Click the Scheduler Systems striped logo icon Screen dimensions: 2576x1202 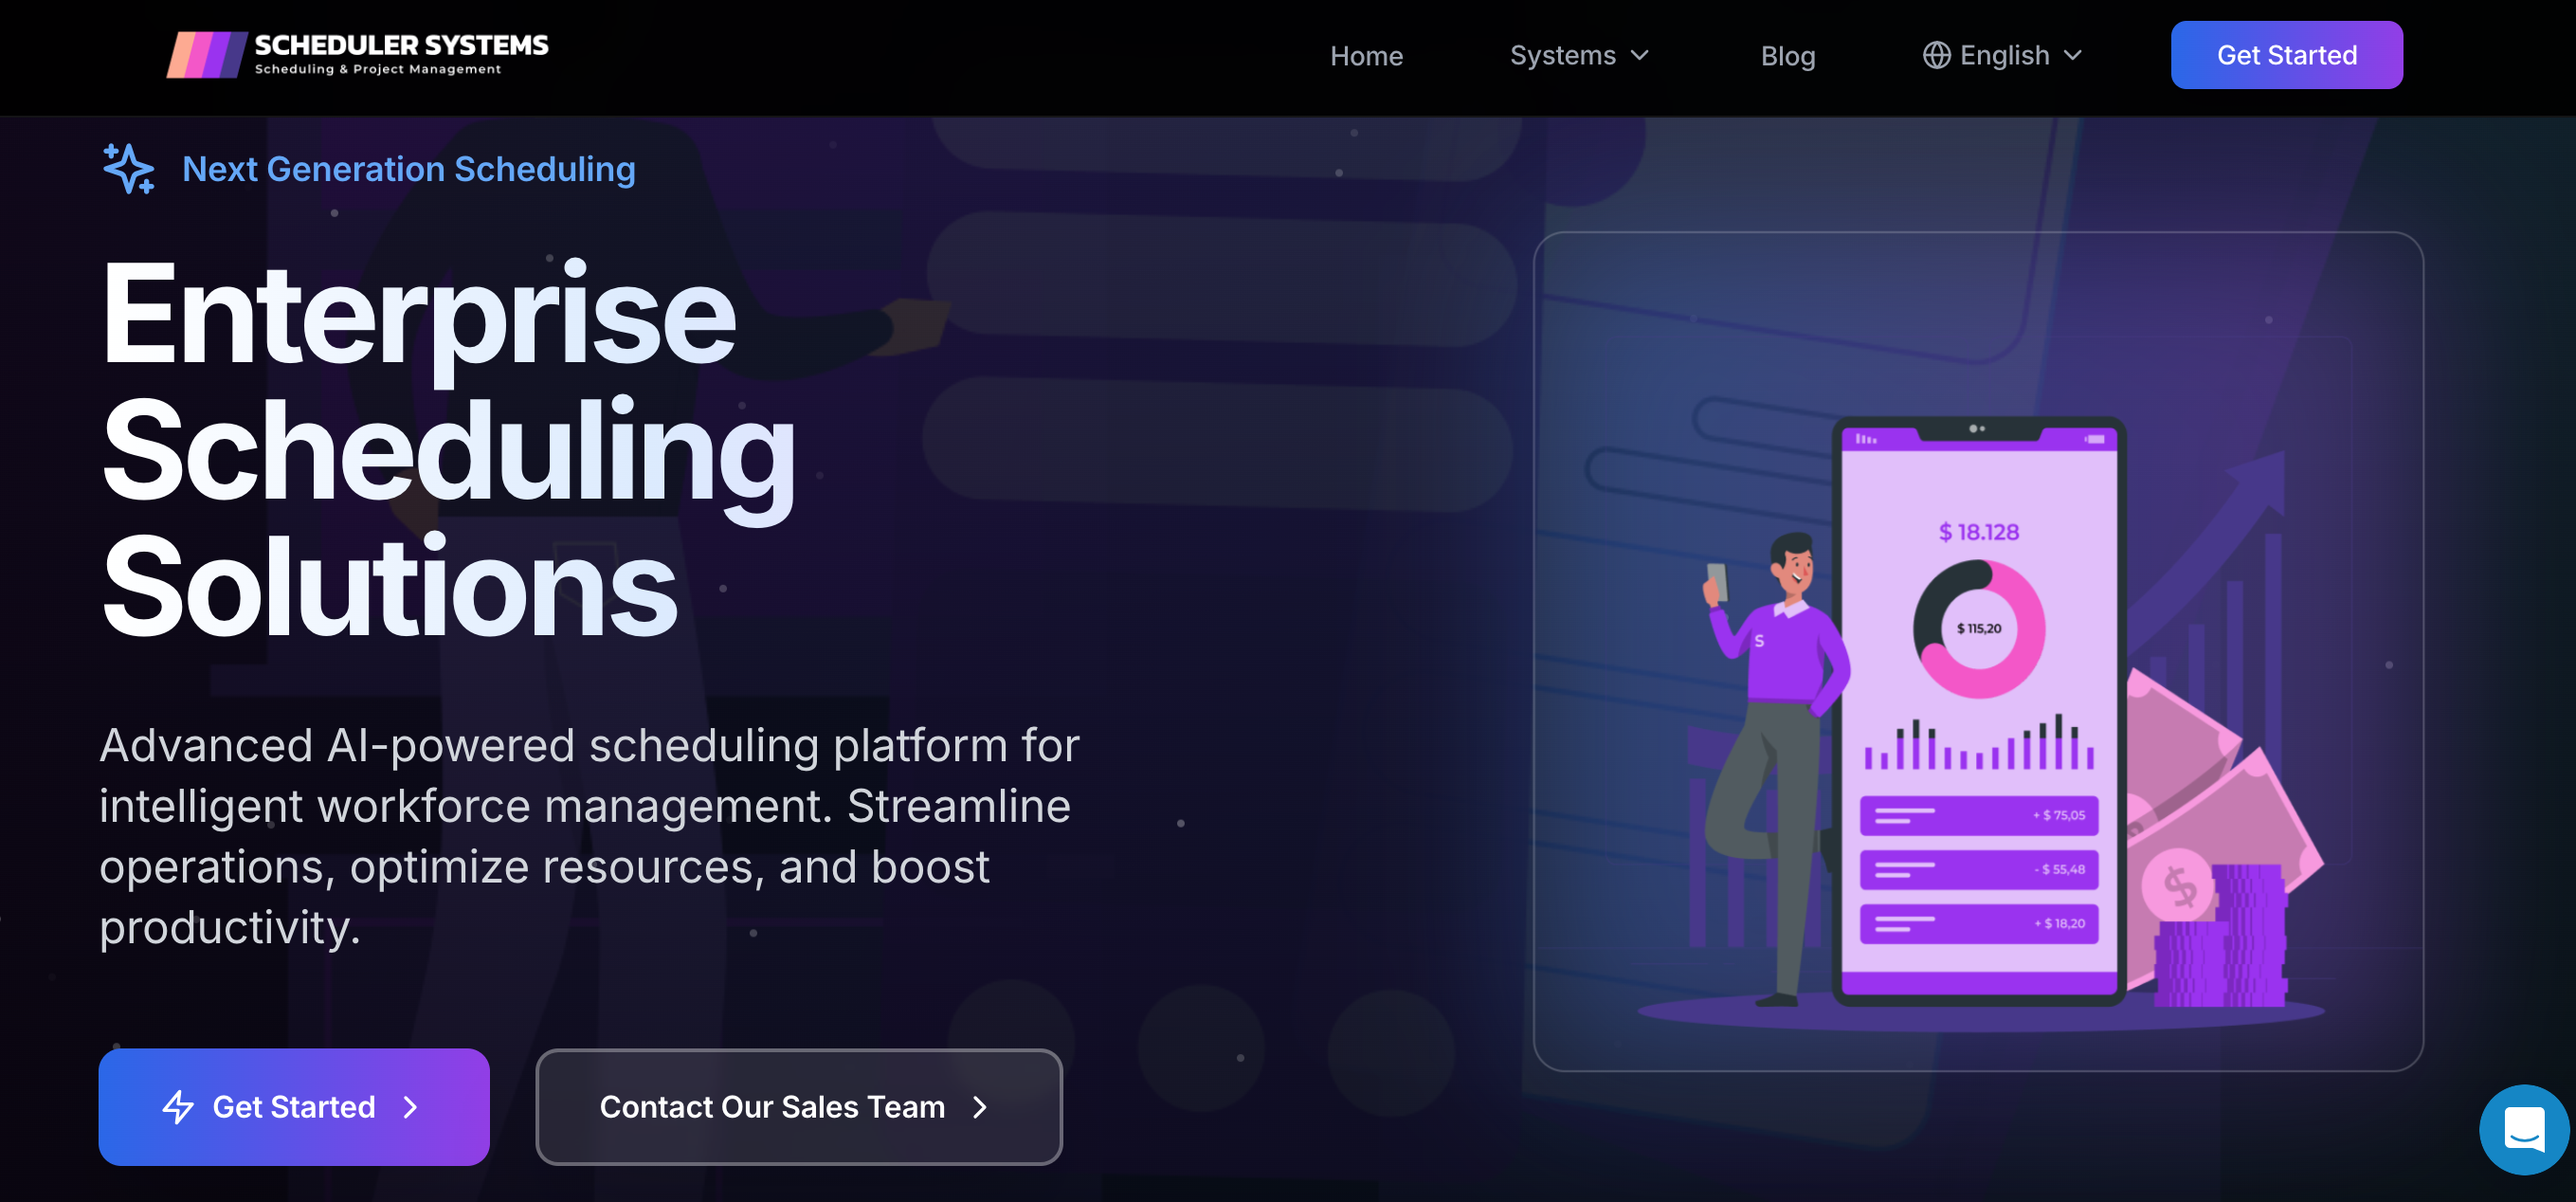click(206, 54)
